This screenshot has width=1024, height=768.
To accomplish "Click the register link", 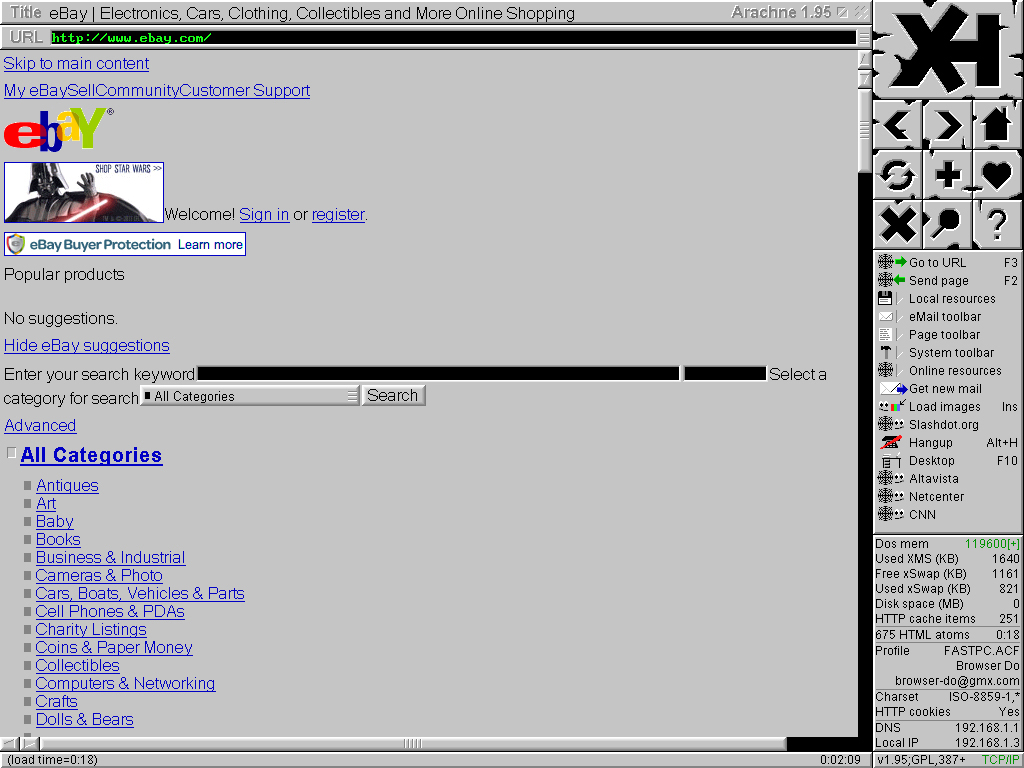I will (x=338, y=215).
